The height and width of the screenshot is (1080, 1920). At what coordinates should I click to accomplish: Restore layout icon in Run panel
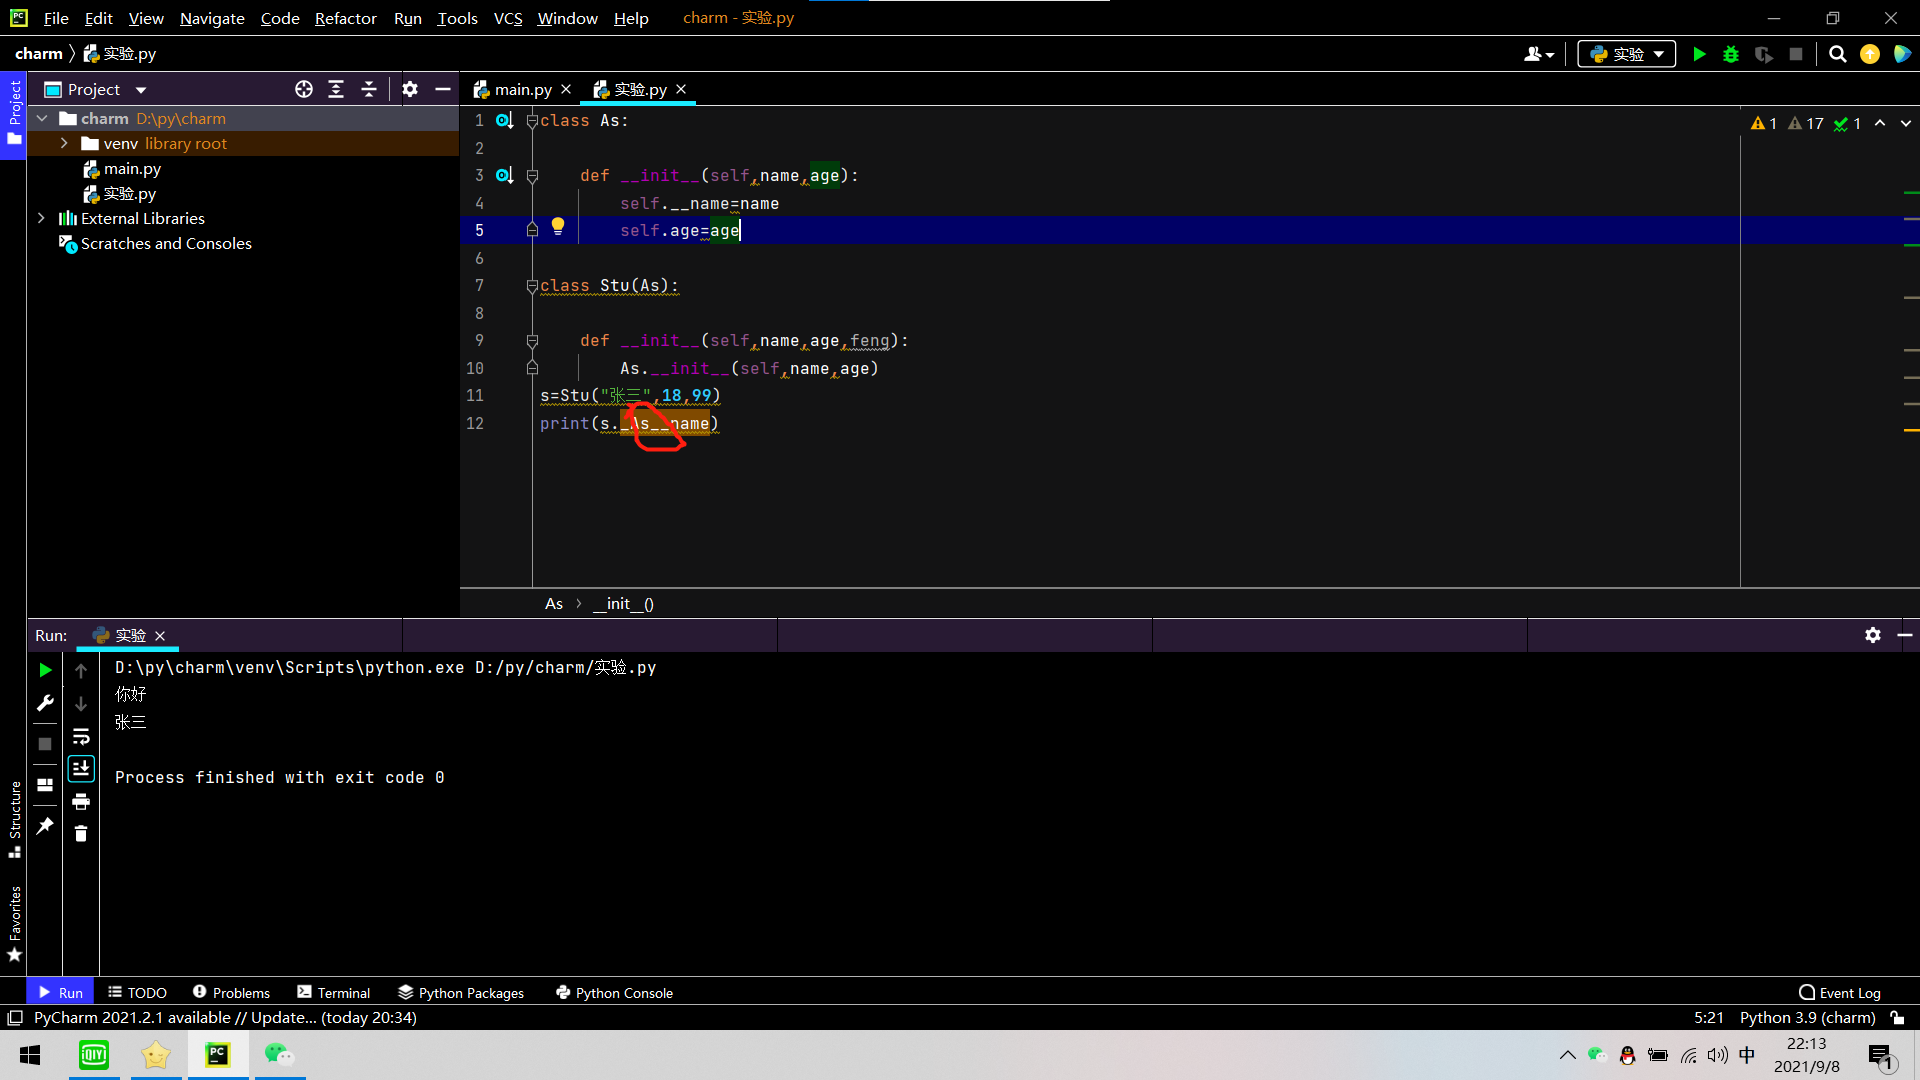(45, 785)
